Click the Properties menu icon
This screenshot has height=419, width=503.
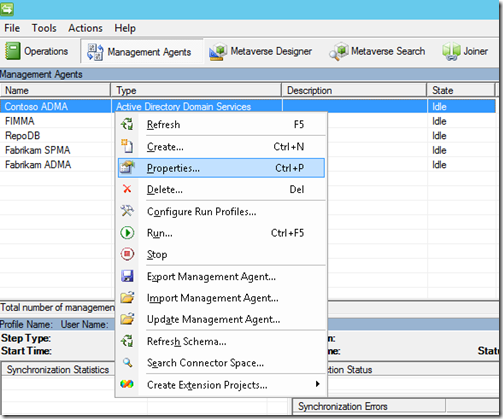coord(127,168)
